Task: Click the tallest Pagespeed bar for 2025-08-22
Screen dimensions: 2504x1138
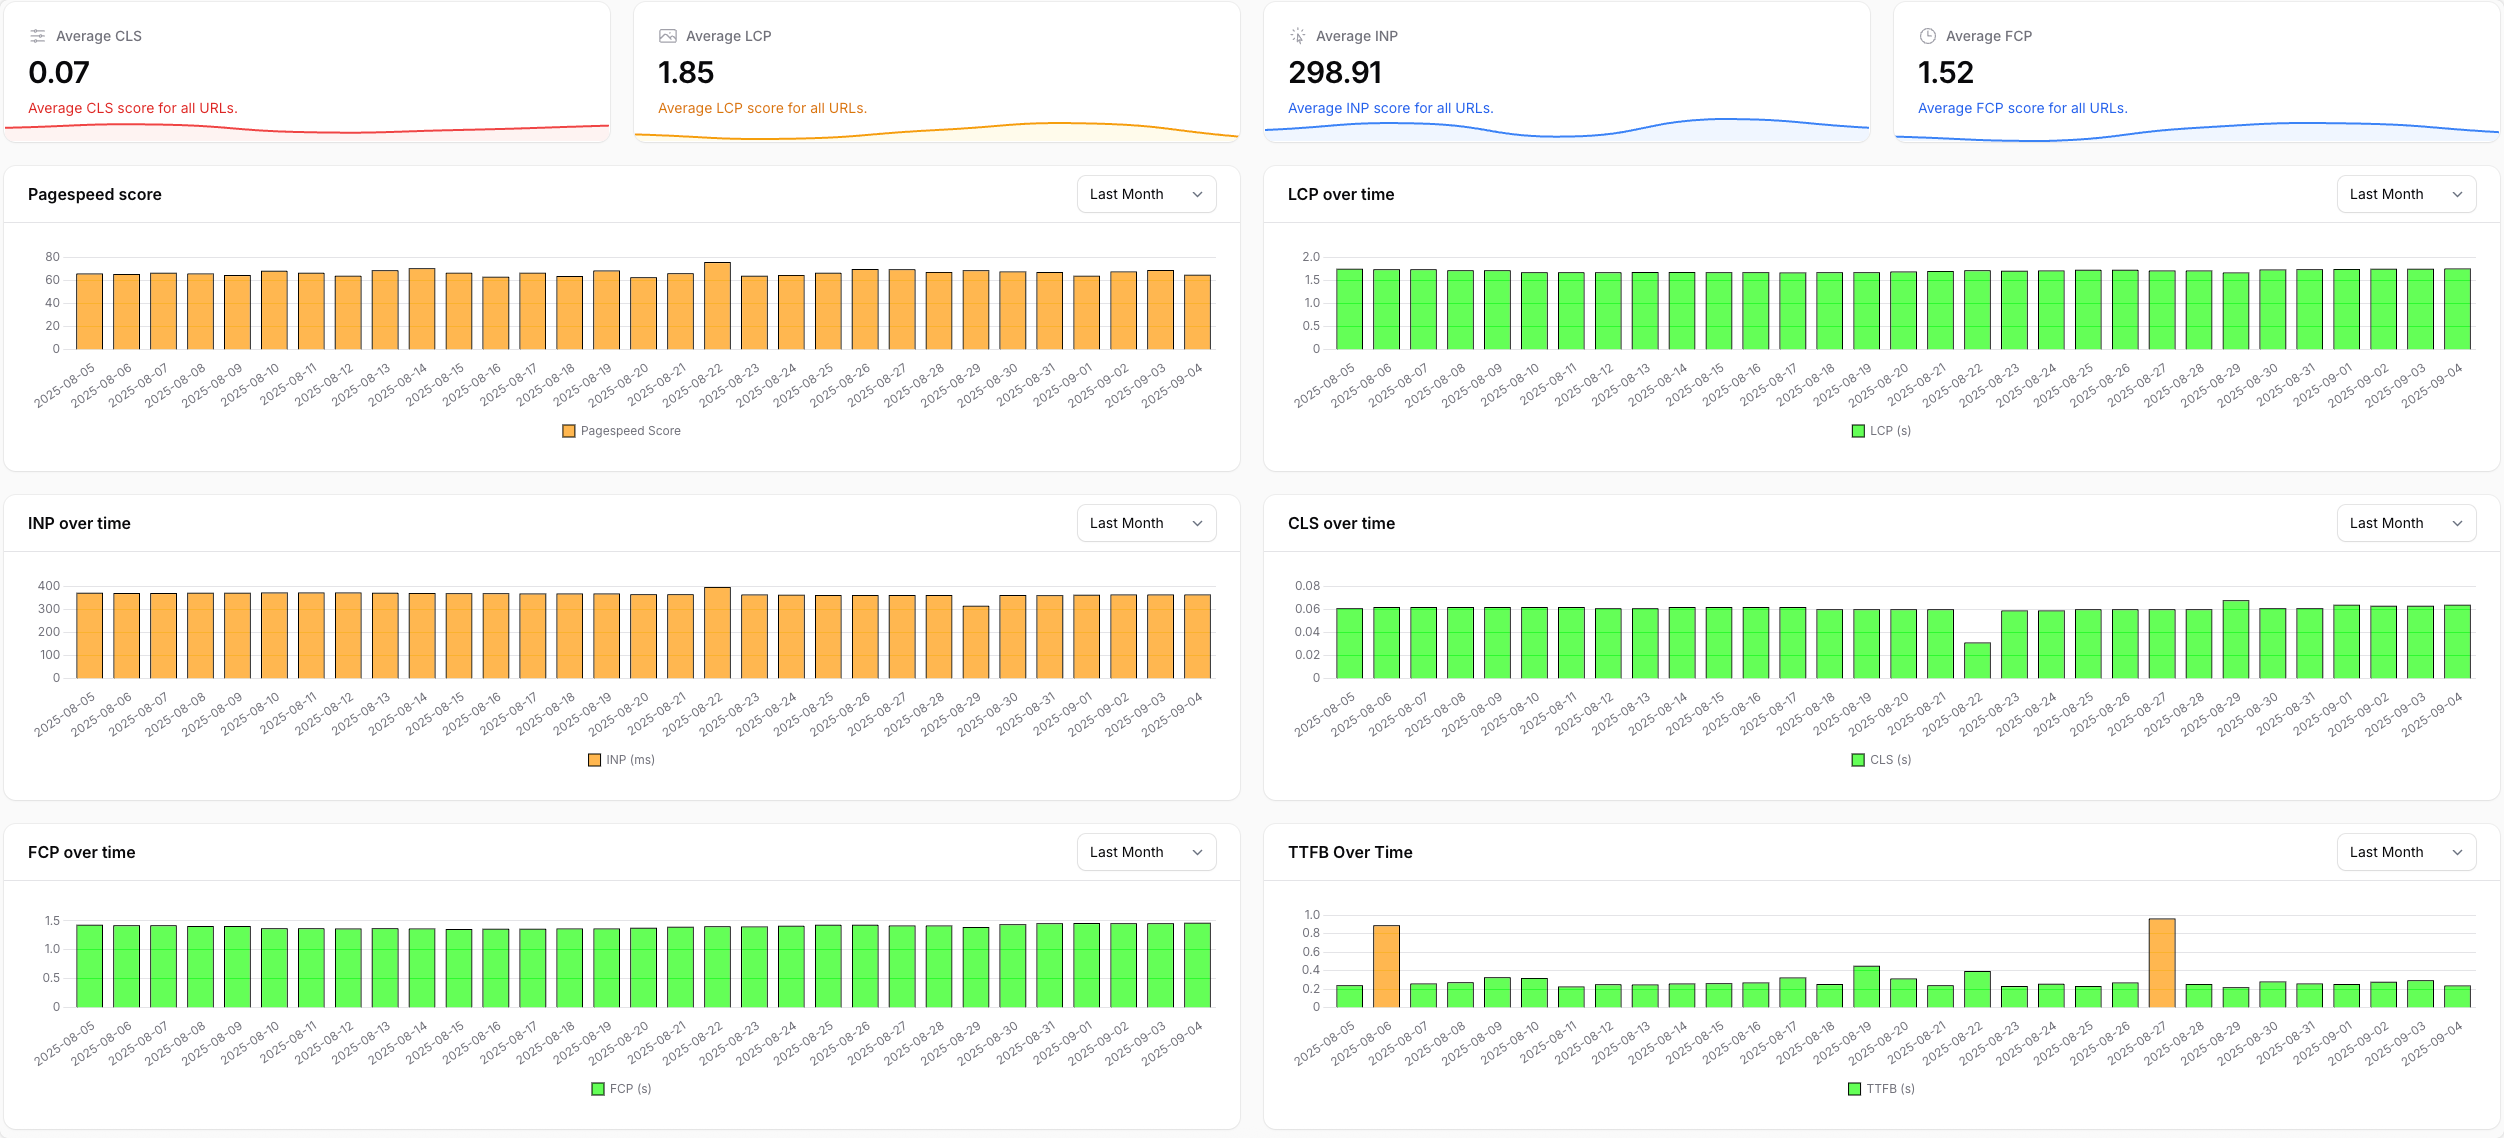Action: [x=717, y=306]
